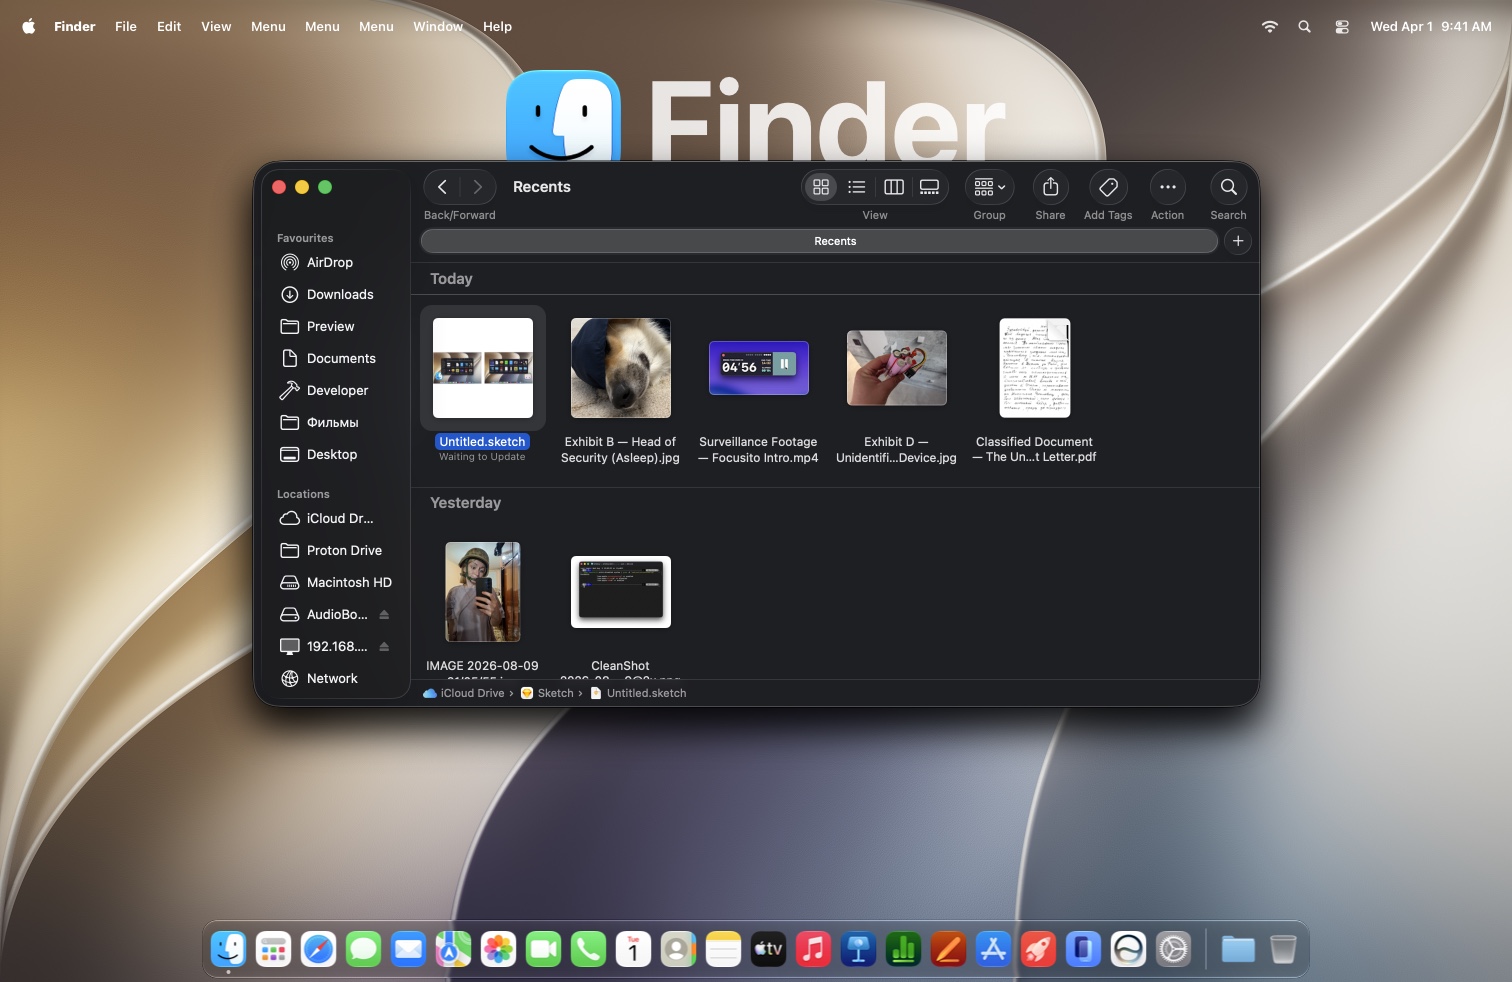Select Surveillance Footage Focusito Intro.mp4
1512x982 pixels.
759,368
